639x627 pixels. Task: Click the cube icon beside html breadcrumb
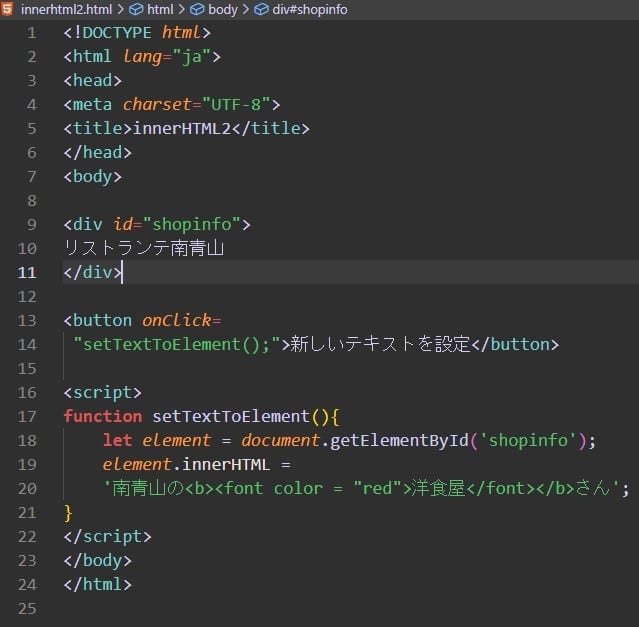coord(136,9)
